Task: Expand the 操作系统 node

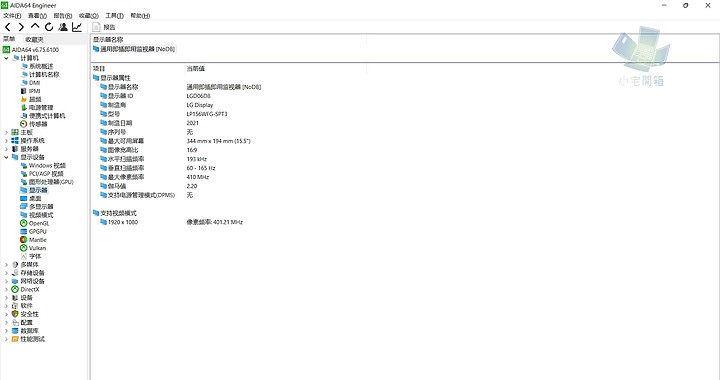Action: pyautogui.click(x=6, y=140)
